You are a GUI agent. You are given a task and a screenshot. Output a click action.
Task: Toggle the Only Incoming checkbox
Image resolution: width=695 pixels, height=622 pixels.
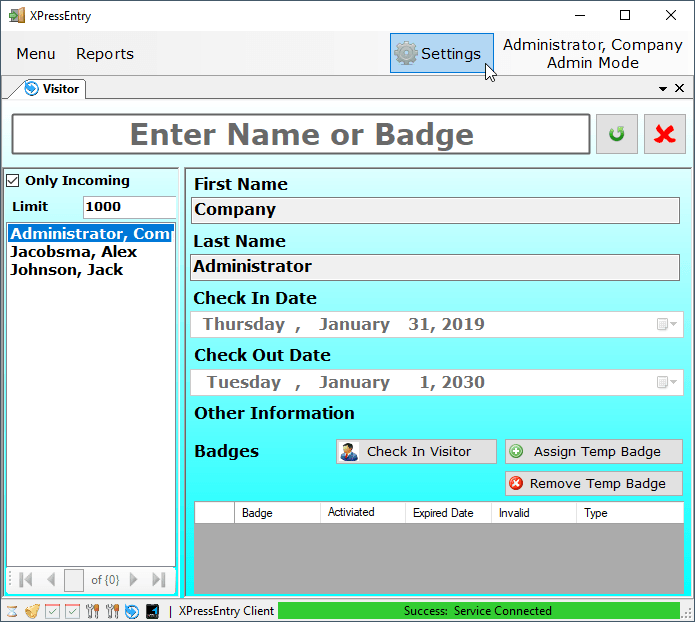12,180
